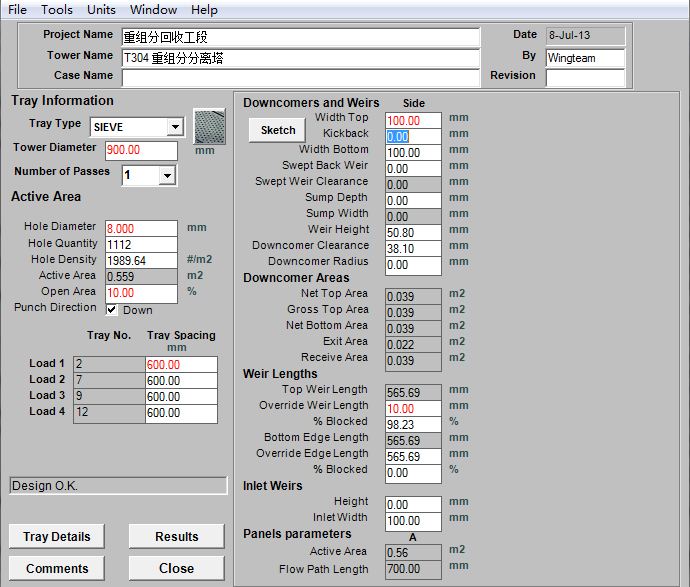This screenshot has height=587, width=690.
Task: Focus the empty Case Name field
Action: point(301,78)
